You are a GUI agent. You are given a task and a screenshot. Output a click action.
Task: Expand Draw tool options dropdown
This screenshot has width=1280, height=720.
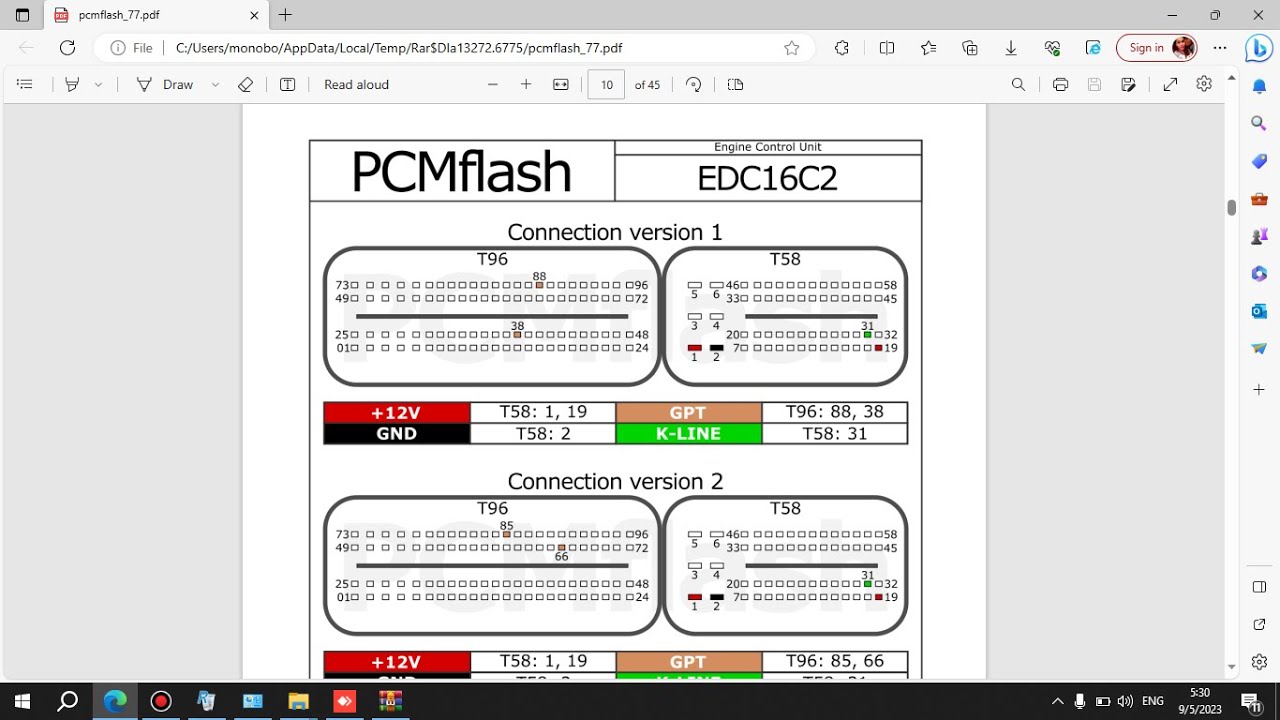click(x=215, y=85)
